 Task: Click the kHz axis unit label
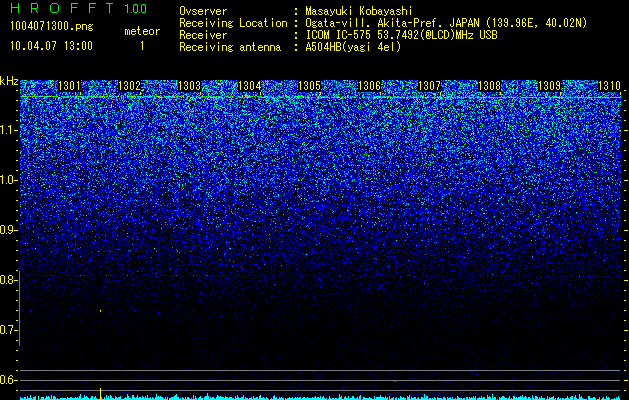[x=9, y=81]
